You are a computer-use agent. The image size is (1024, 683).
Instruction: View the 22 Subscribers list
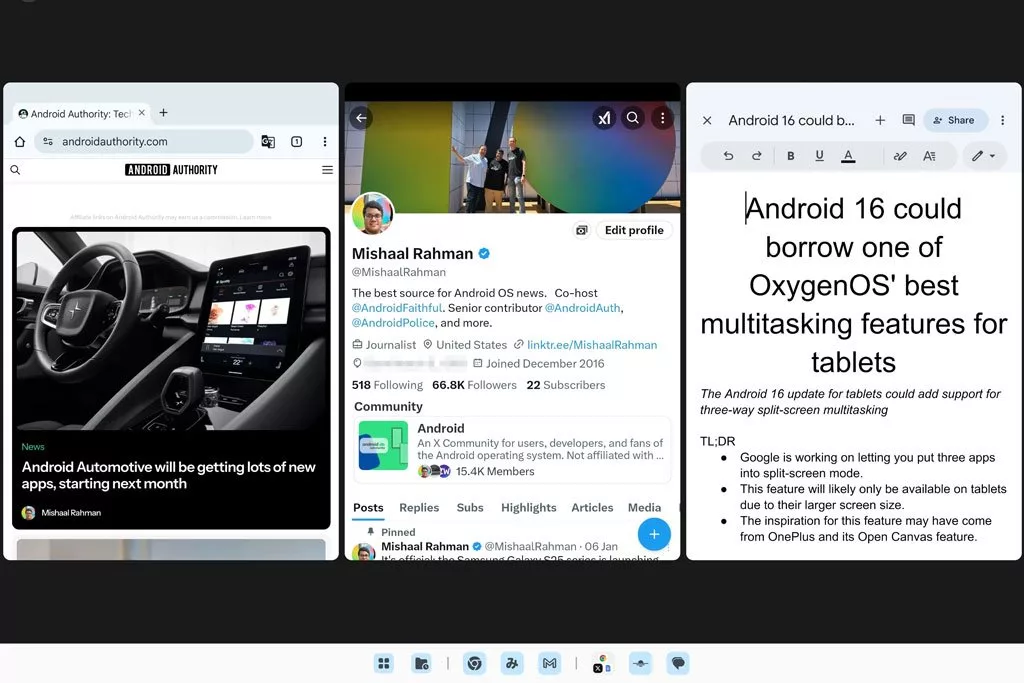coord(566,385)
